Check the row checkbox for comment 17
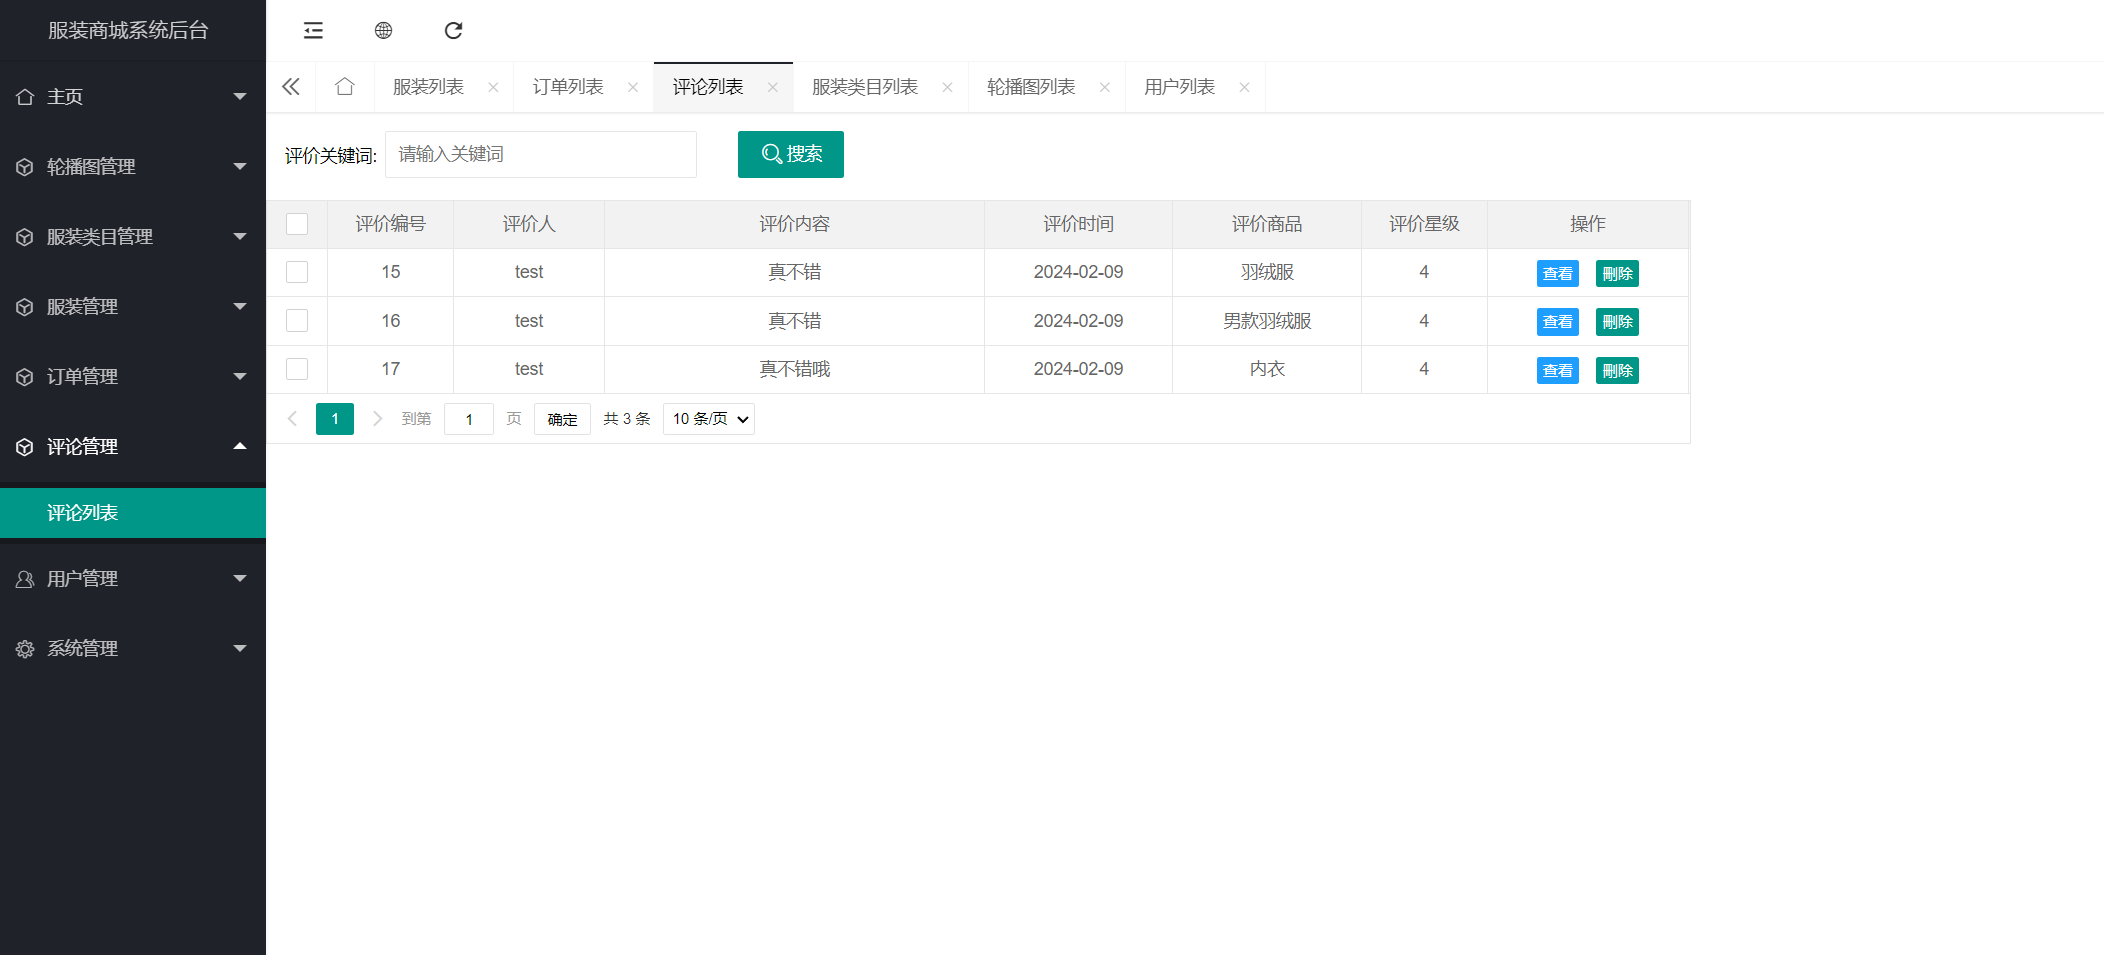 296,368
